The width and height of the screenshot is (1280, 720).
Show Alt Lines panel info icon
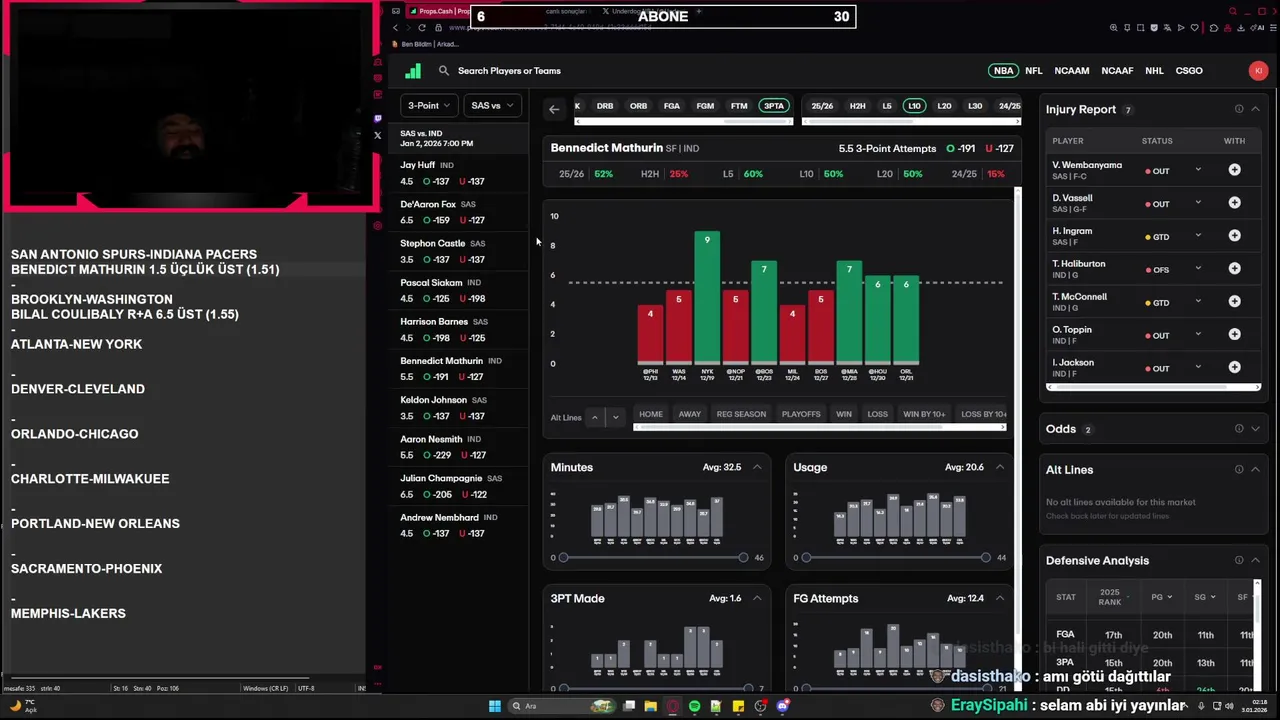point(1239,470)
